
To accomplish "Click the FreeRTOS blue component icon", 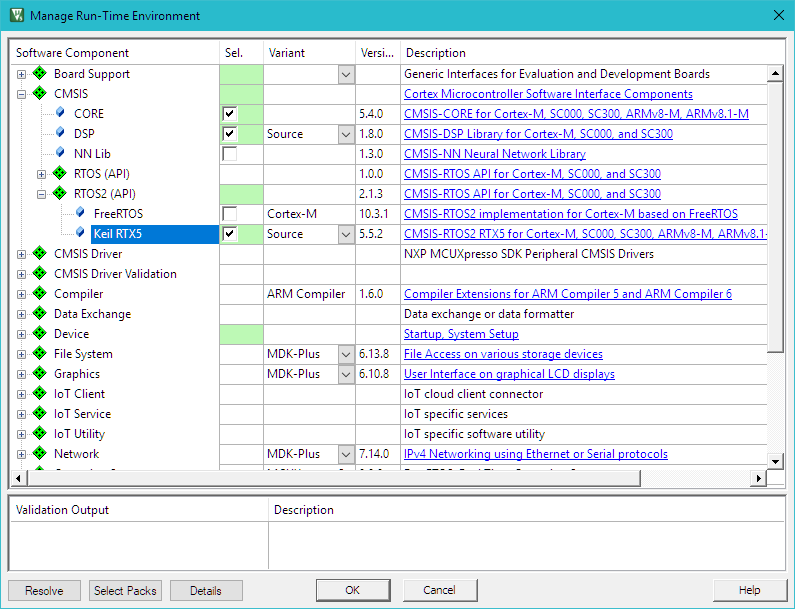I will (x=80, y=212).
